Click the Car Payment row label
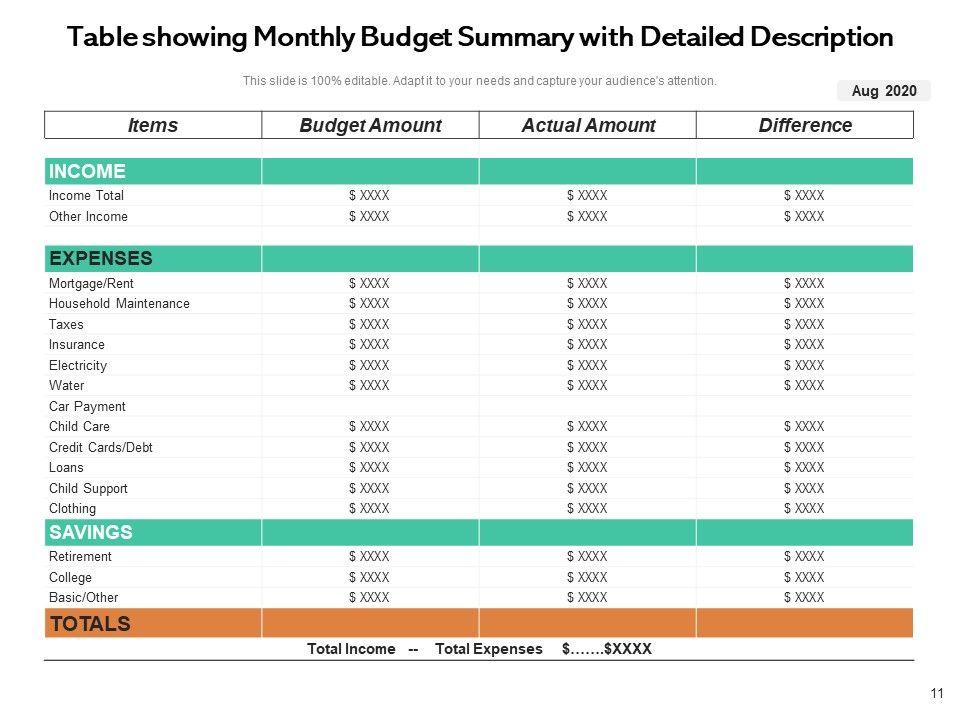This screenshot has height=720, width=960. (x=87, y=407)
